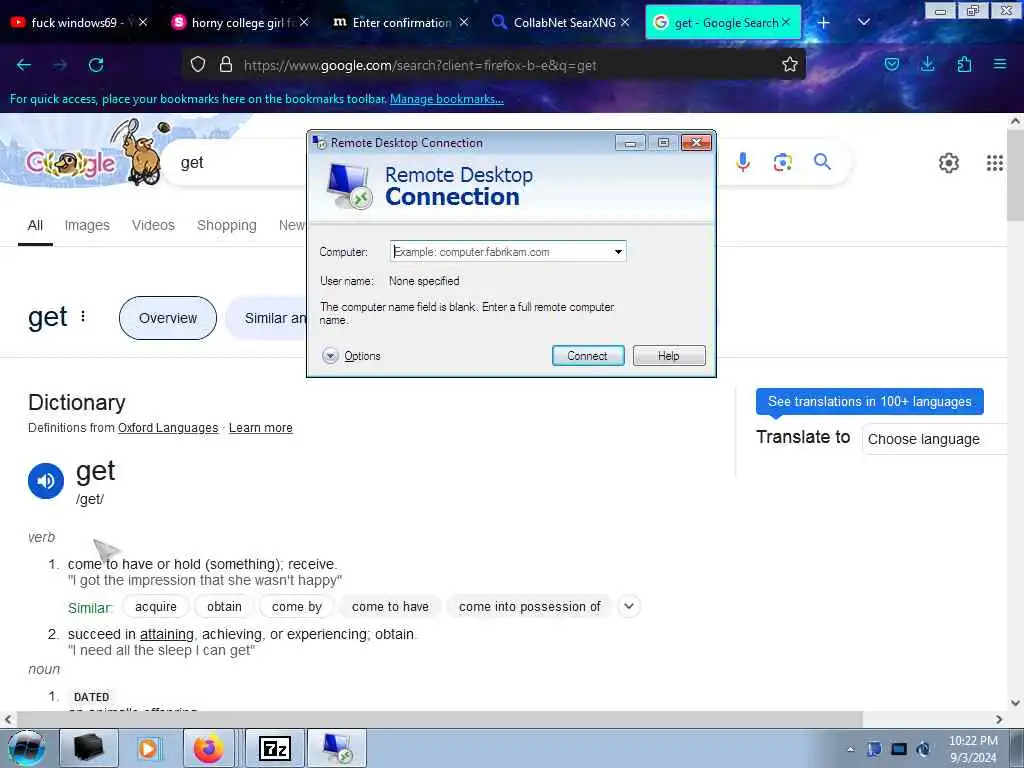This screenshot has width=1024, height=768.
Task: Click the come into possession of chip
Action: point(529,607)
